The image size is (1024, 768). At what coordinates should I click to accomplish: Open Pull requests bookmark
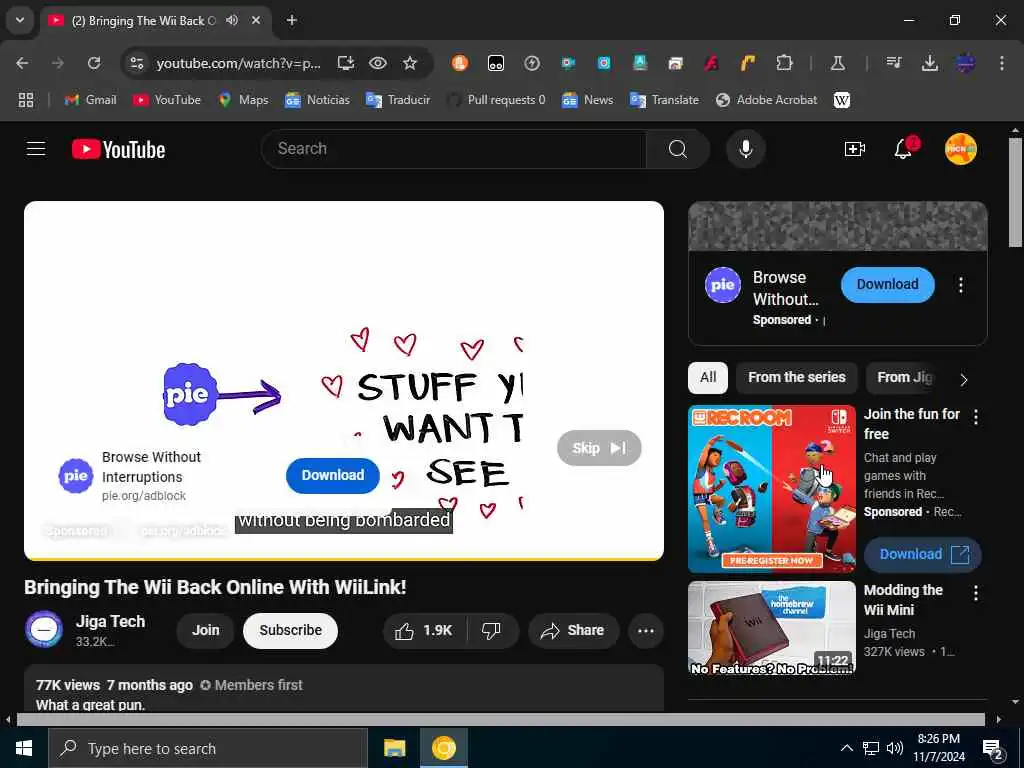496,100
